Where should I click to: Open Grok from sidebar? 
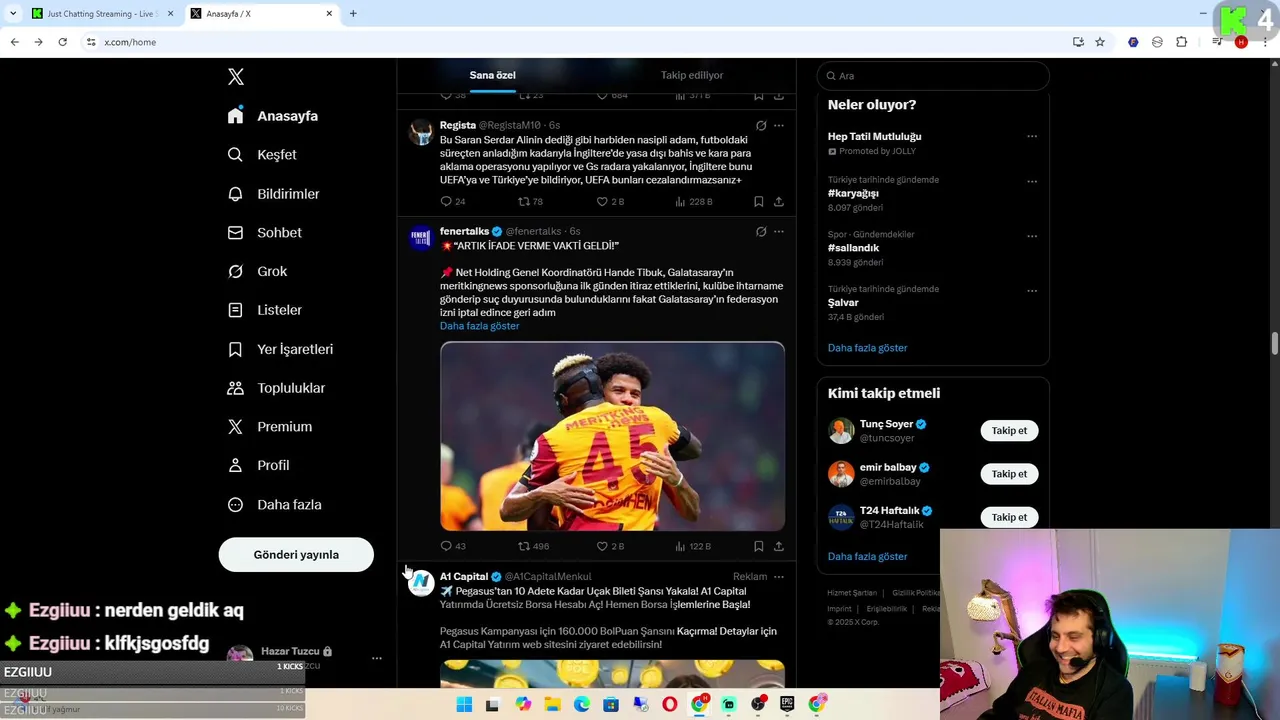[257, 271]
